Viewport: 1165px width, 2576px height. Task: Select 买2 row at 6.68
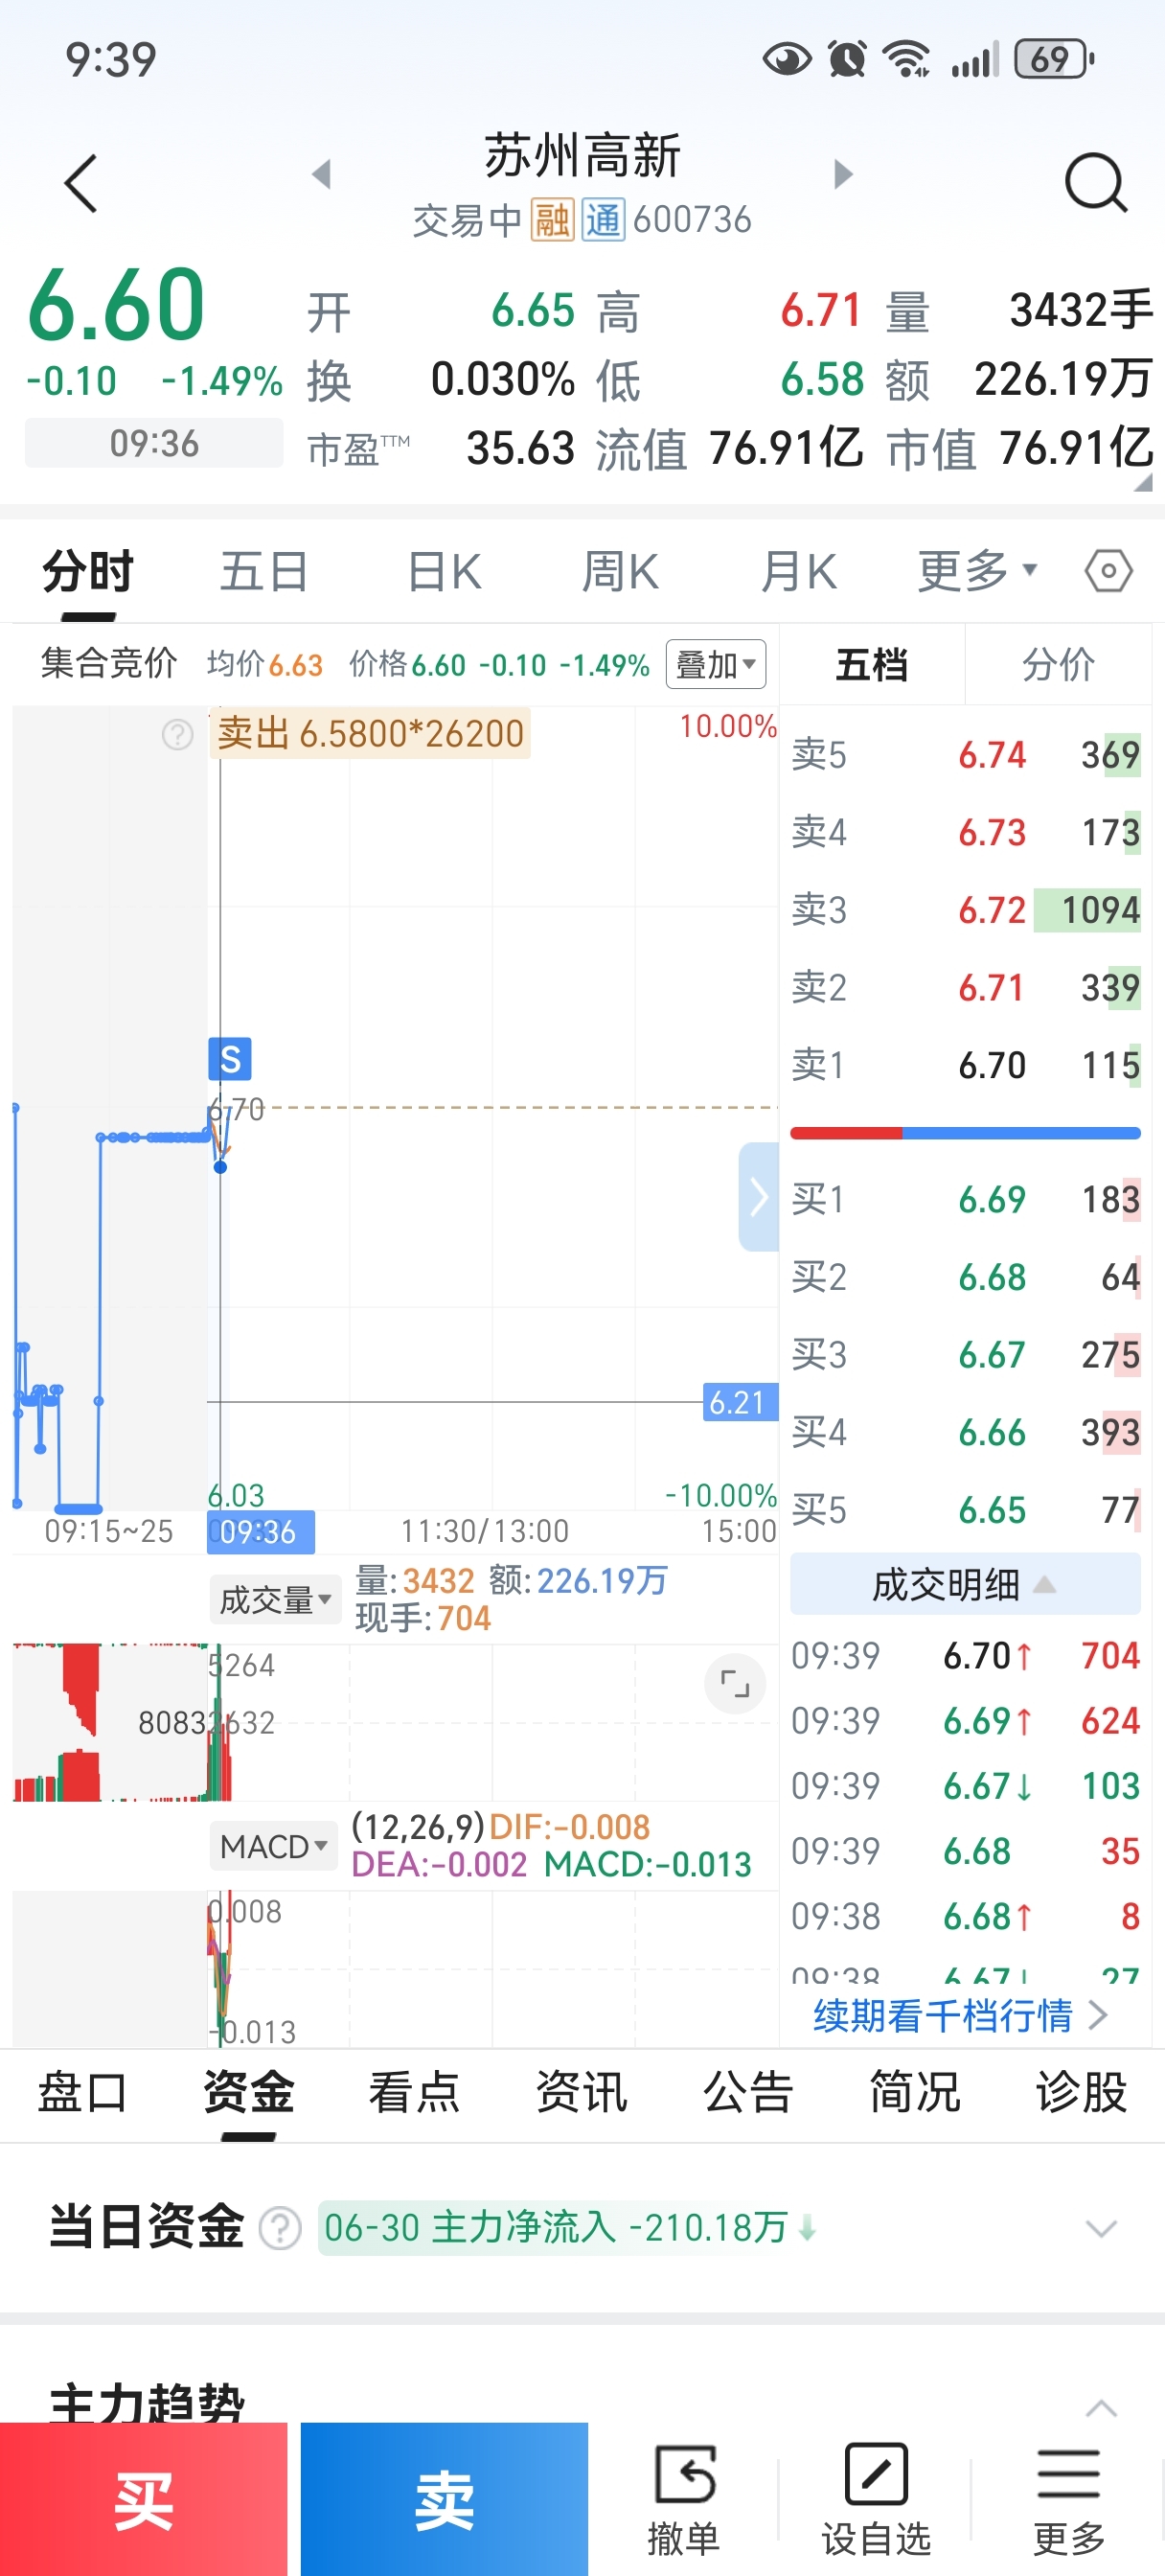(x=965, y=1277)
